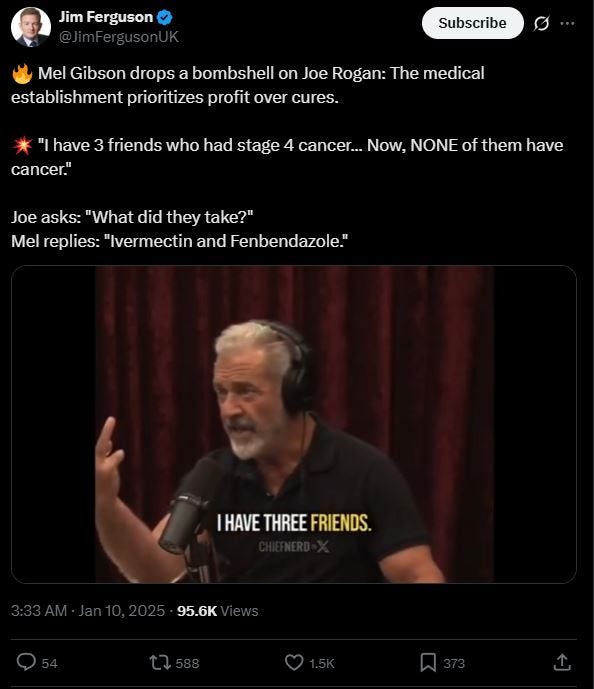Click the 588 reposts count
The image size is (594, 689).
click(x=187, y=663)
